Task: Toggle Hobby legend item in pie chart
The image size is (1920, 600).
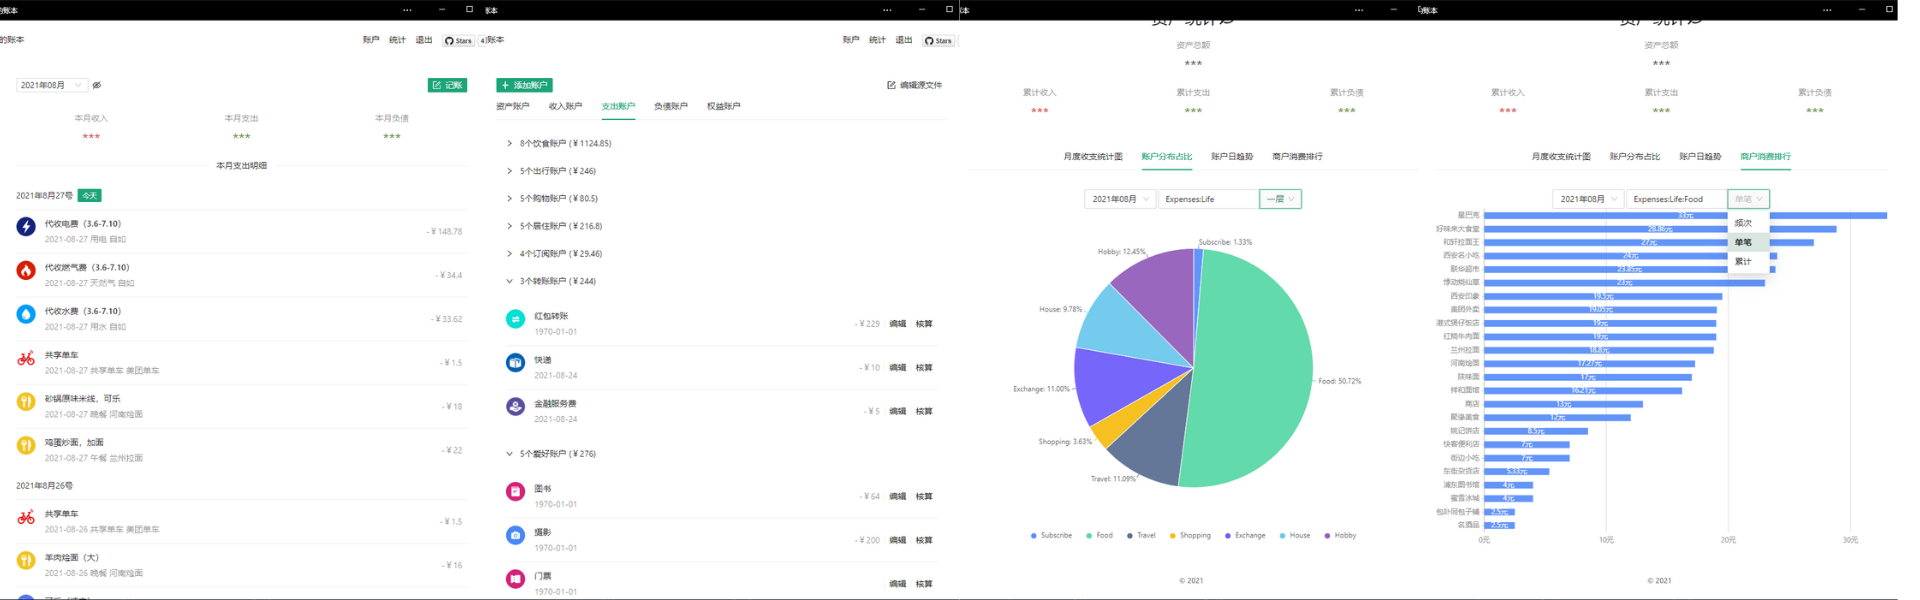Action: coord(1340,536)
